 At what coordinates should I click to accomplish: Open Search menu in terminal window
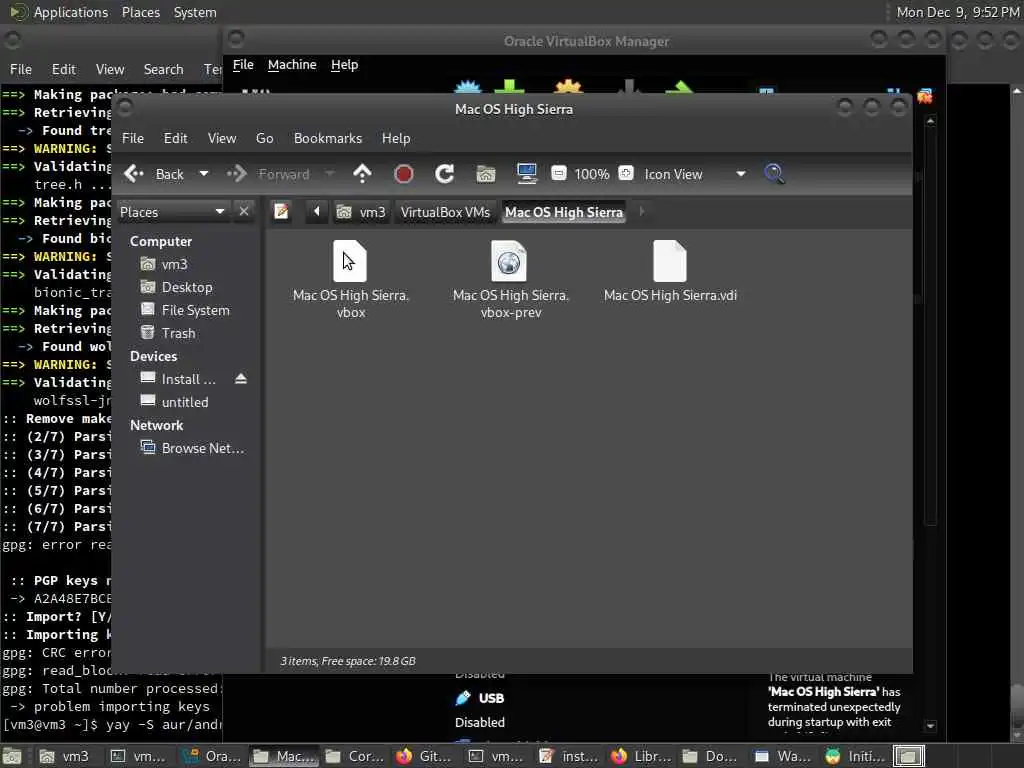(x=163, y=69)
